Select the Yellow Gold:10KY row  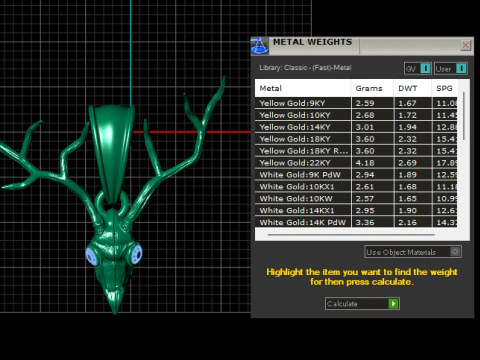click(356, 115)
